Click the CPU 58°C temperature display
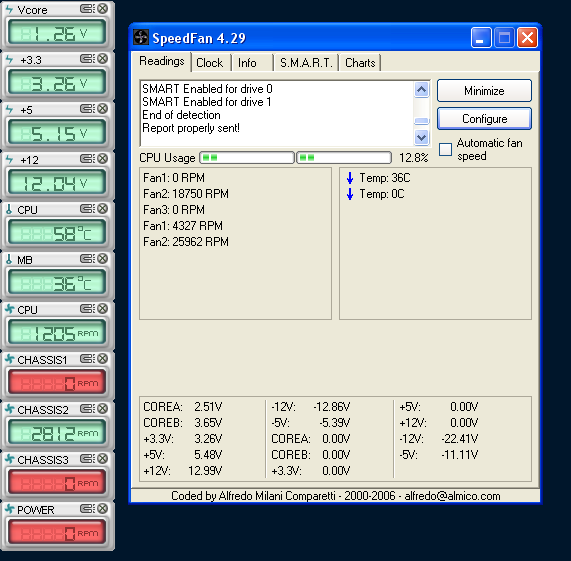 tap(56, 233)
